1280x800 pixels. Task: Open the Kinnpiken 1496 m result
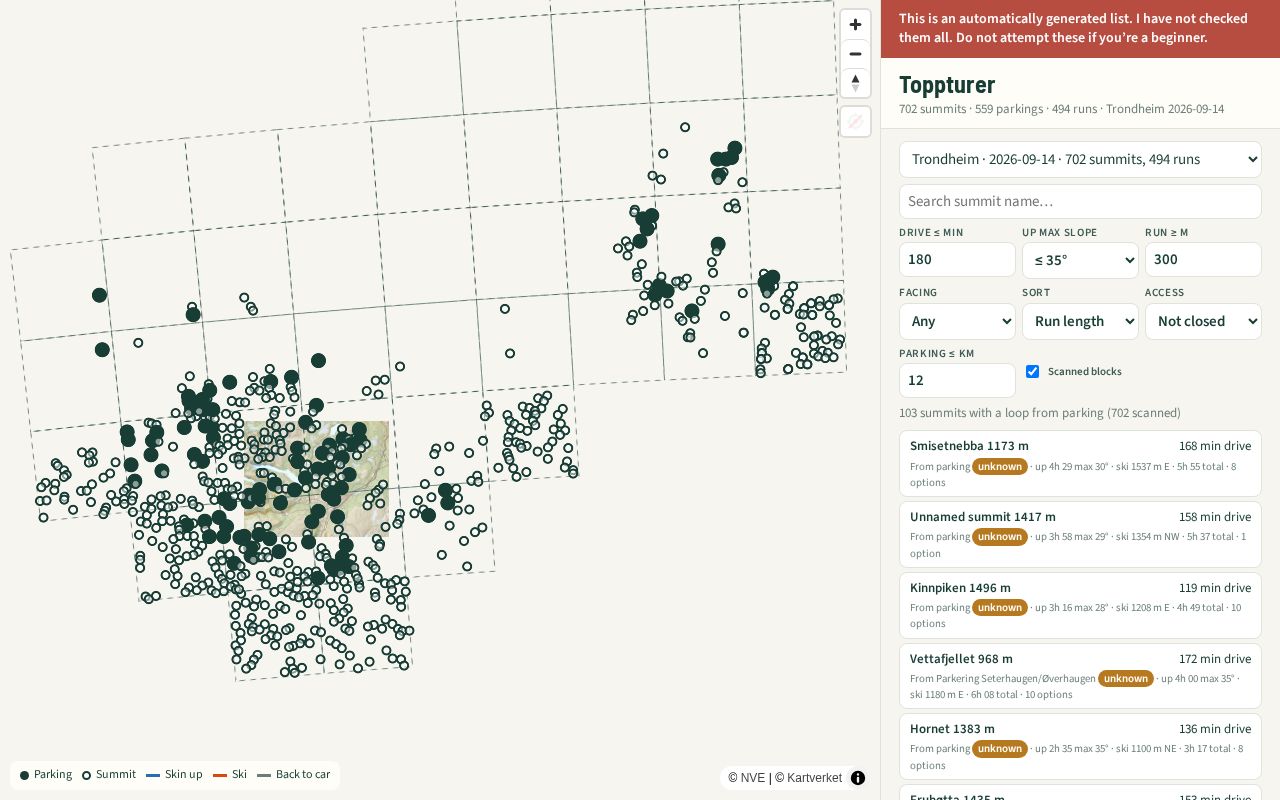[1080, 605]
